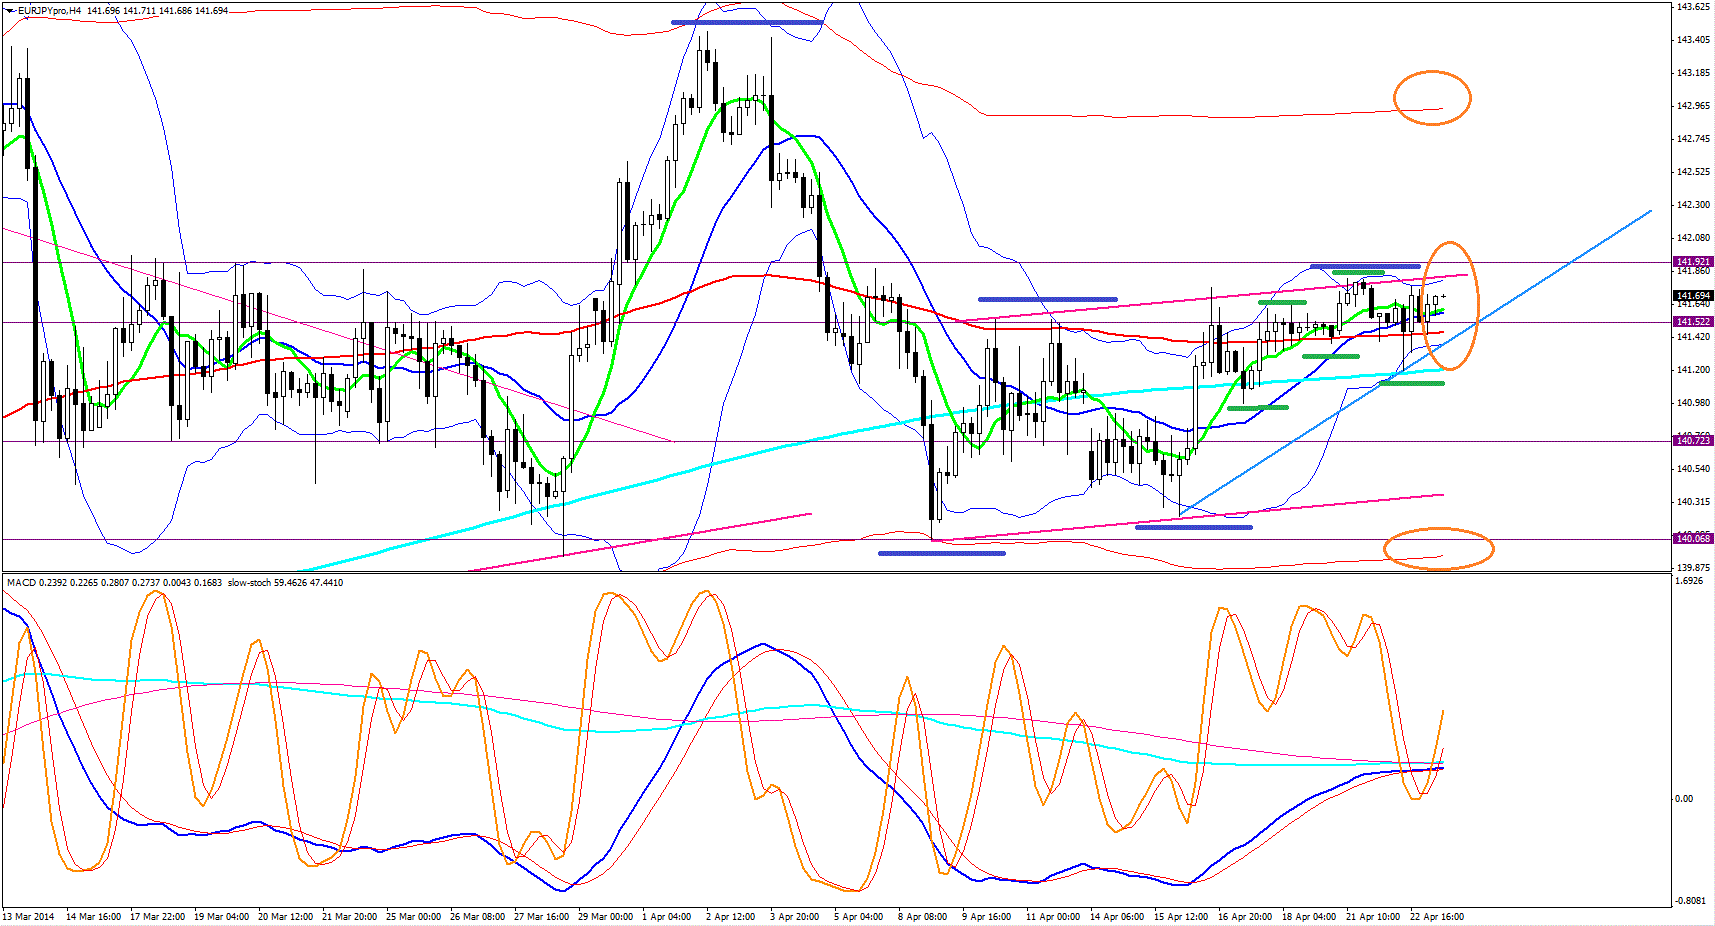Click the 22 Apr 16:00 time label
The height and width of the screenshot is (926, 1715).
point(1436,917)
